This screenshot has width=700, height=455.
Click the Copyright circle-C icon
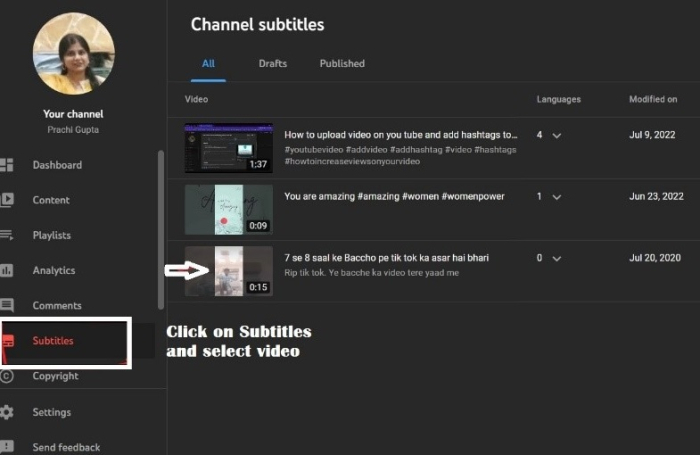coord(6,376)
